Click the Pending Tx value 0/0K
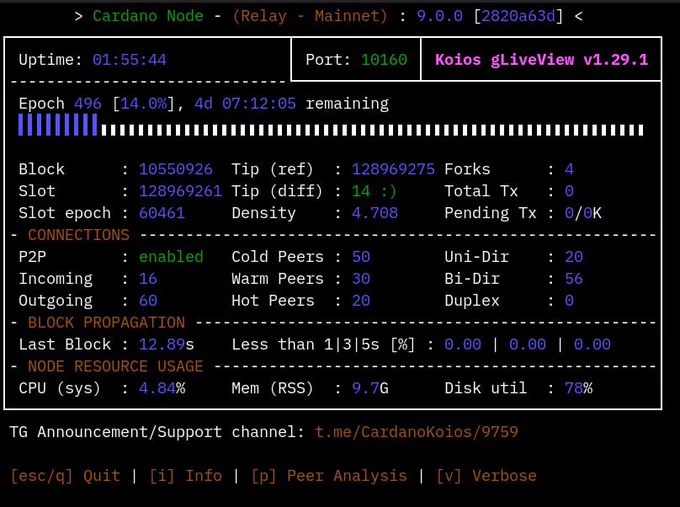680x507 pixels. point(583,213)
